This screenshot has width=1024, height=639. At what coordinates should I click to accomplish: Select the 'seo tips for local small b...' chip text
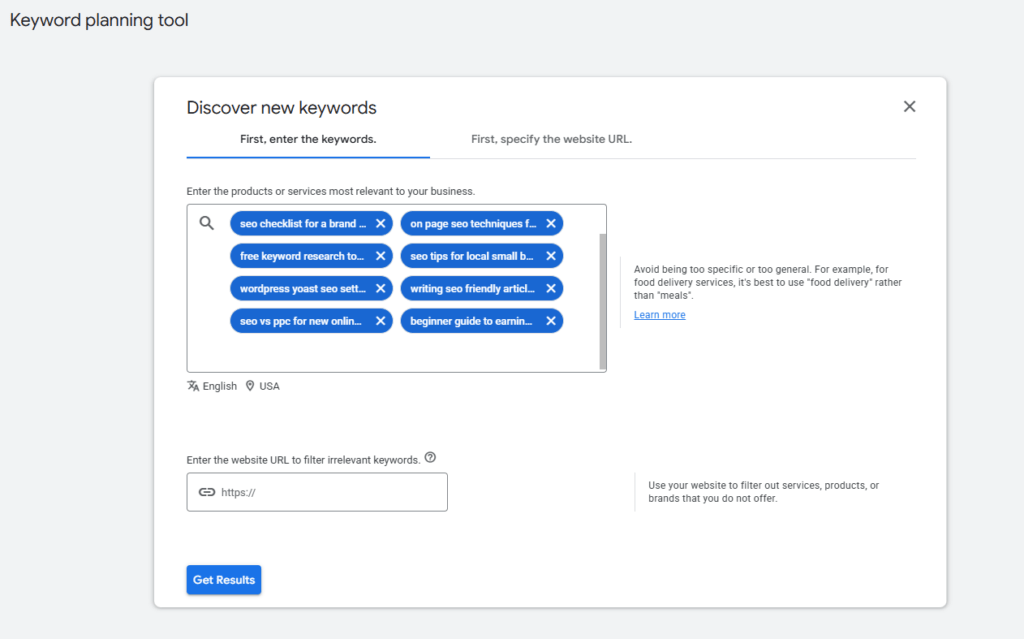click(x=472, y=256)
